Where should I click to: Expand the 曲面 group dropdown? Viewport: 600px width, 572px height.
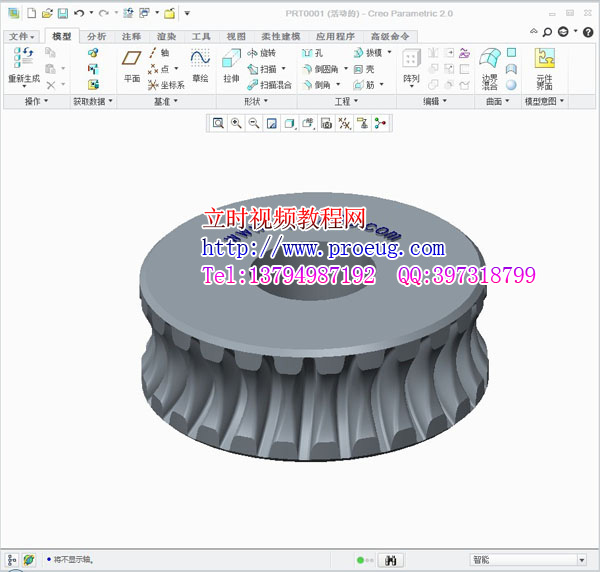(x=497, y=101)
